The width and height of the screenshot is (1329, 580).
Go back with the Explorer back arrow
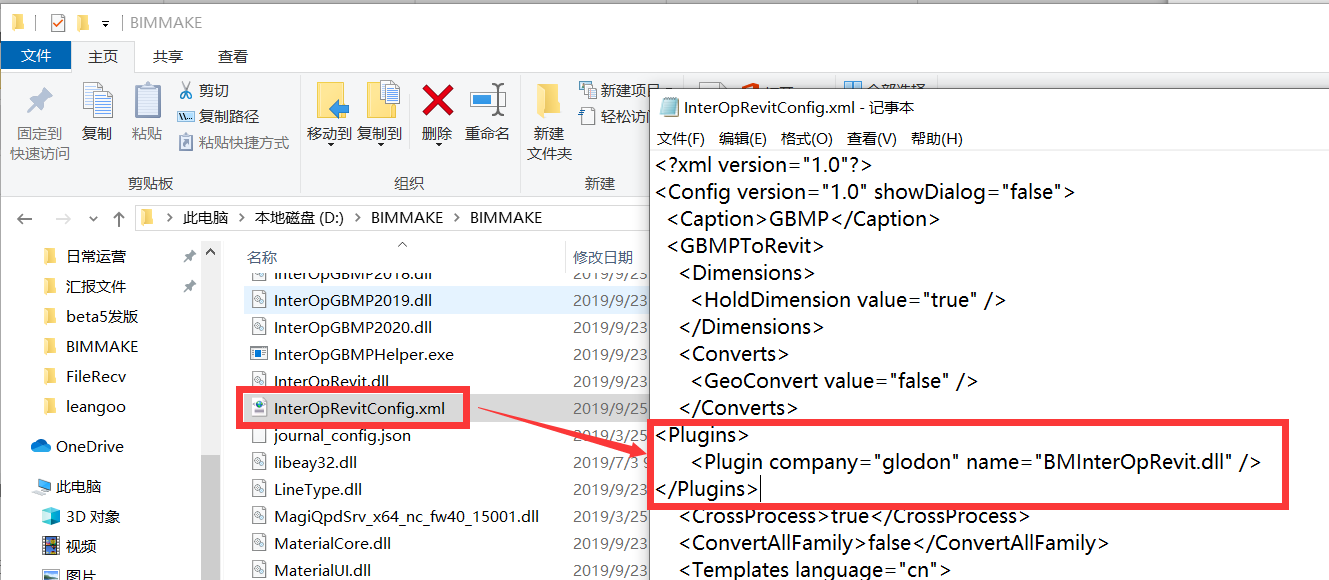click(x=25, y=218)
